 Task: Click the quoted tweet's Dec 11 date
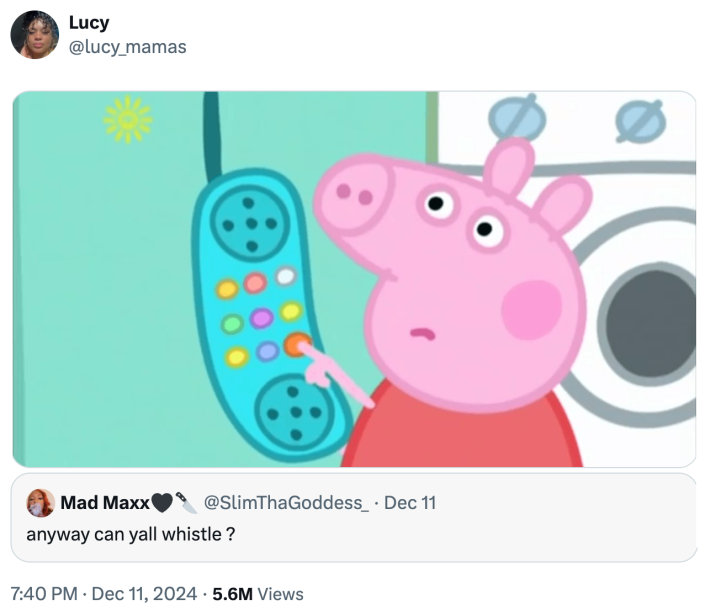click(x=410, y=502)
